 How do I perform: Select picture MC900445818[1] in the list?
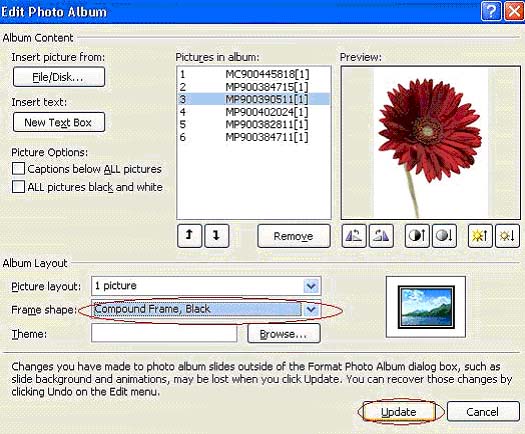253,74
